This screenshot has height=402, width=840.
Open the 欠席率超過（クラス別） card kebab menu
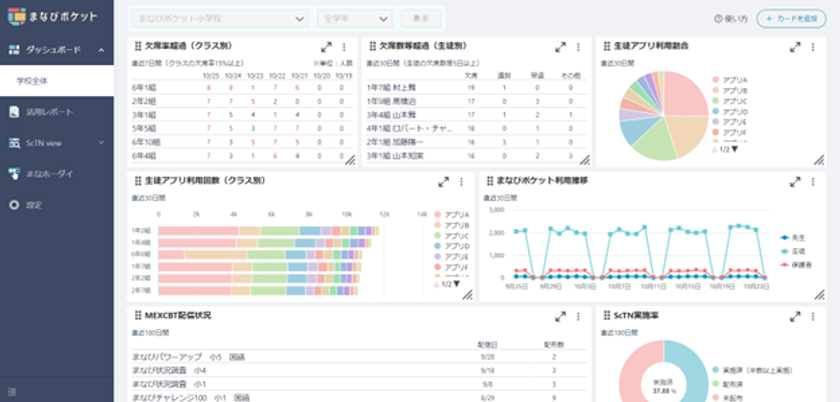point(344,47)
